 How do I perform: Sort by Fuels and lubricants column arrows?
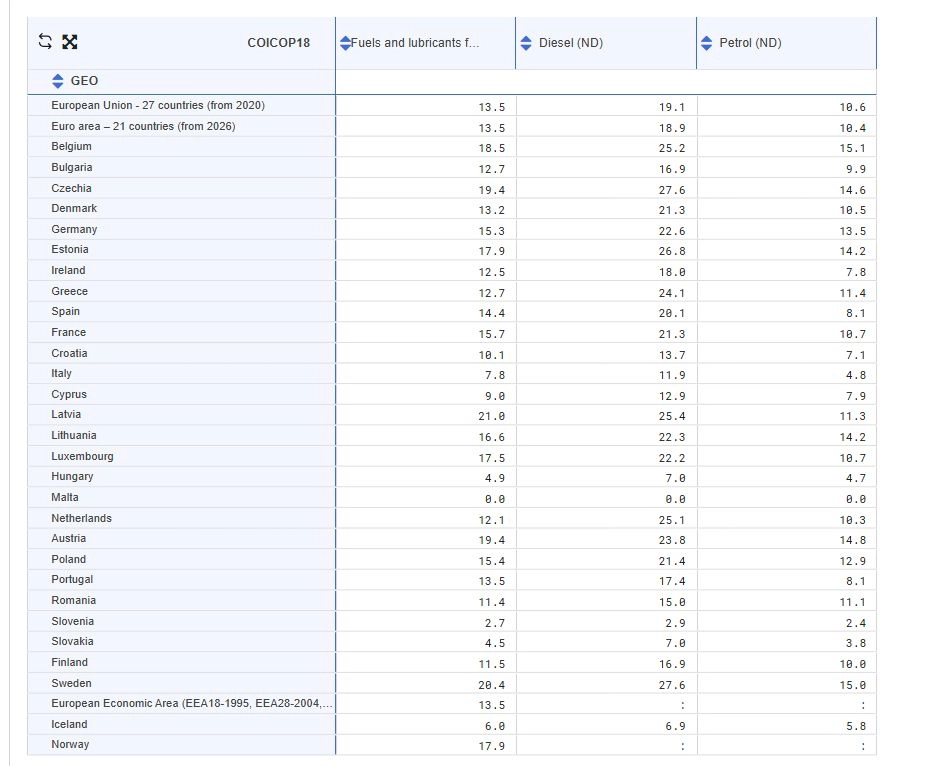coord(345,43)
